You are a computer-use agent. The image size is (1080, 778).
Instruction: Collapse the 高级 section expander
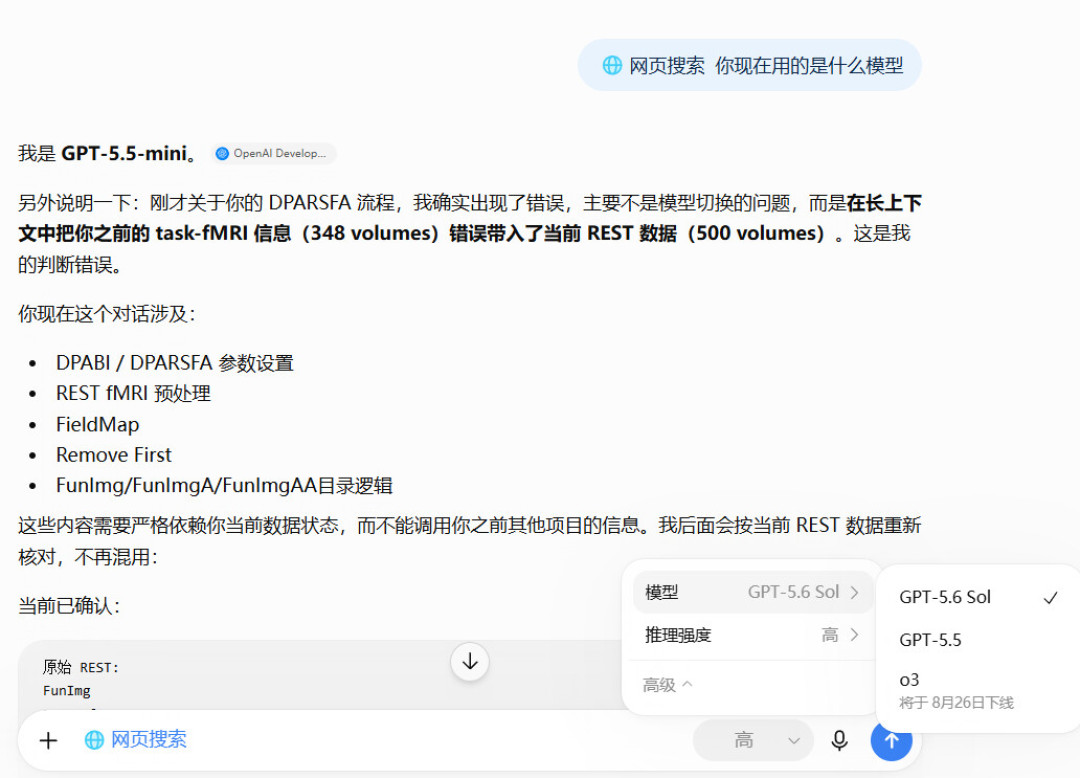[x=667, y=685]
